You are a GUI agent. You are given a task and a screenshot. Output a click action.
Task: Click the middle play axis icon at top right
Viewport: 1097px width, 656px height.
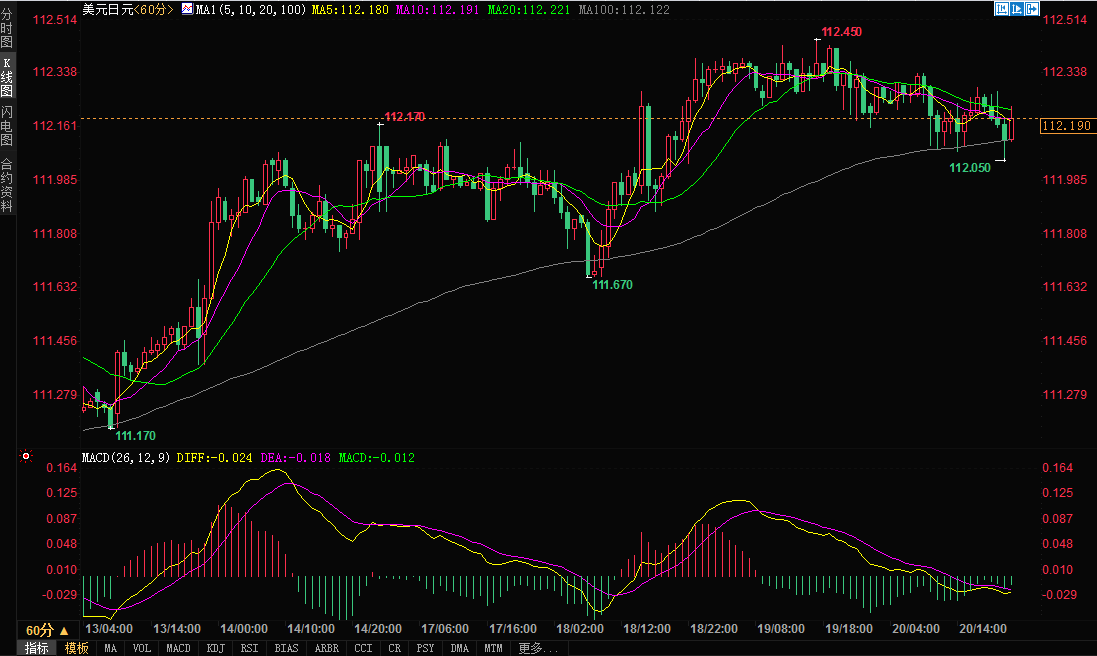click(x=1016, y=8)
